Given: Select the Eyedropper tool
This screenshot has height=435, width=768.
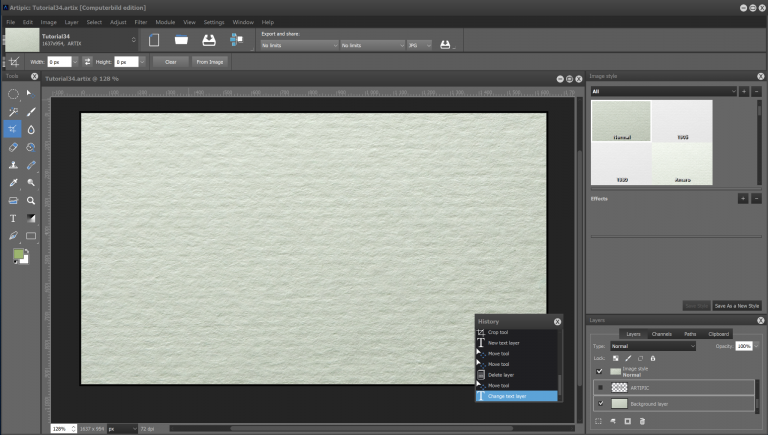Looking at the screenshot, I should pyautogui.click(x=13, y=183).
